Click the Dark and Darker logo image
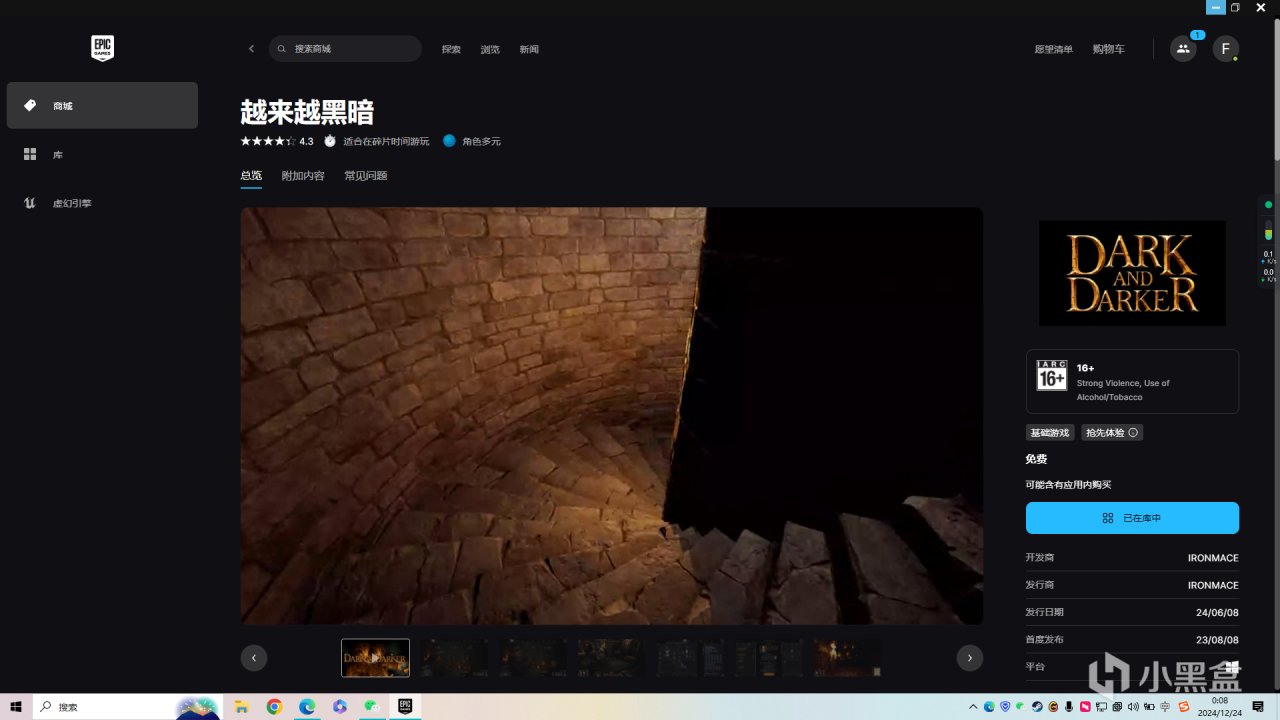The image size is (1280, 720). pos(1132,273)
